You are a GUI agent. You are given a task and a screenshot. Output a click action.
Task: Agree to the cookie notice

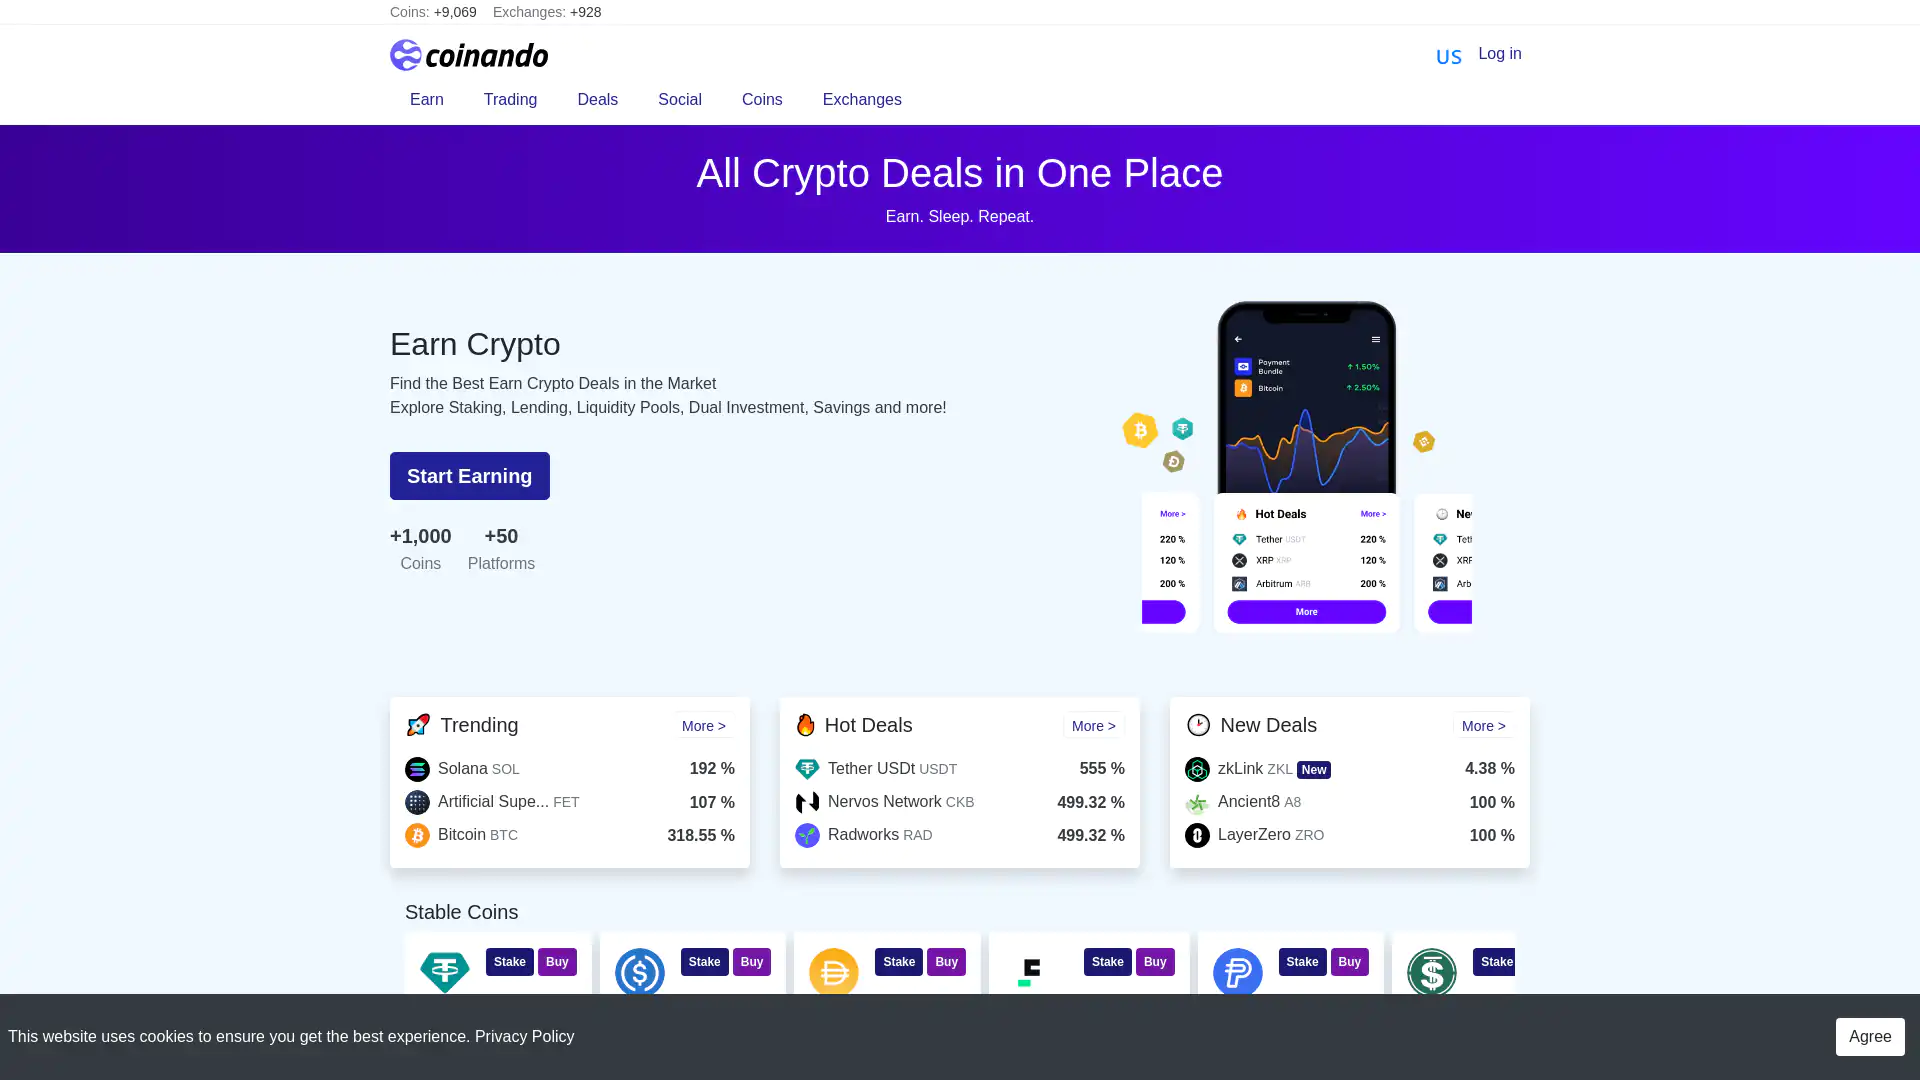[1869, 1037]
